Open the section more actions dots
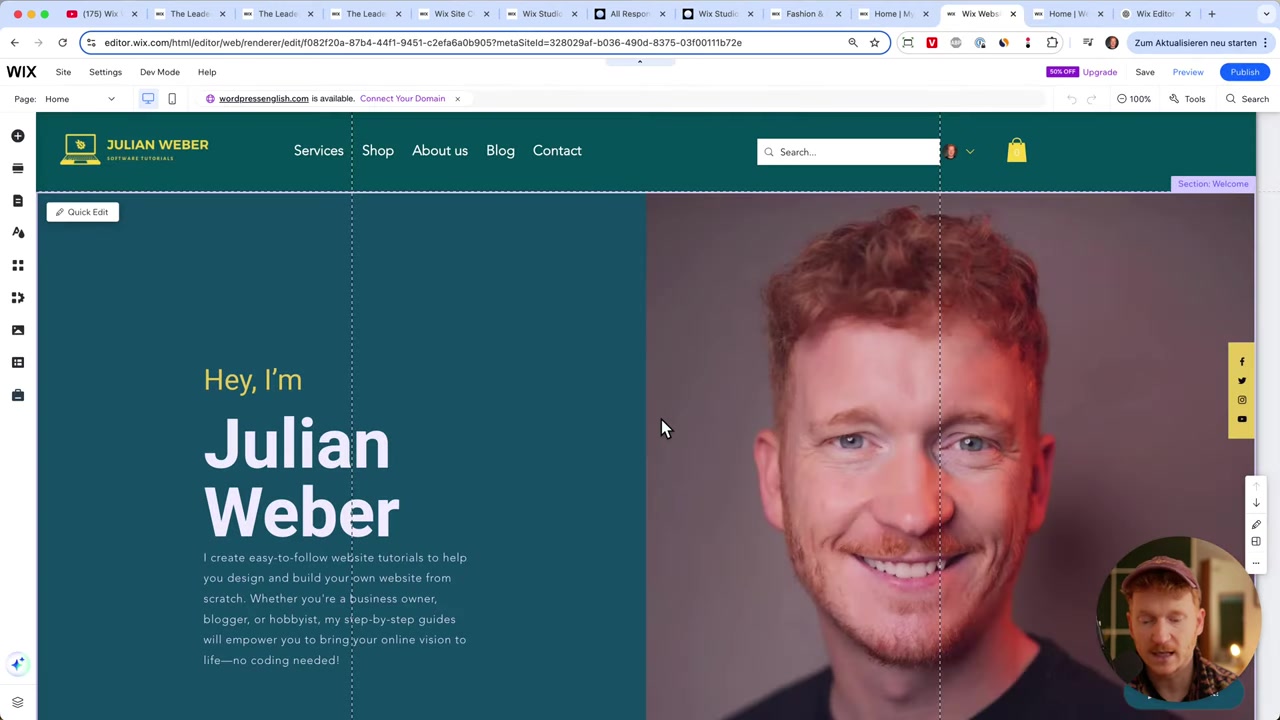 point(1256,562)
